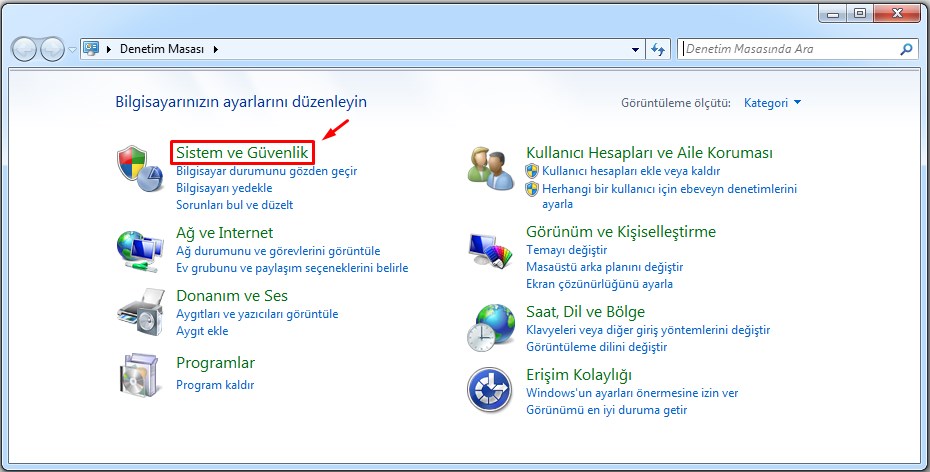This screenshot has height=472, width=930.
Task: Click the Back navigation button
Action: tap(24, 48)
